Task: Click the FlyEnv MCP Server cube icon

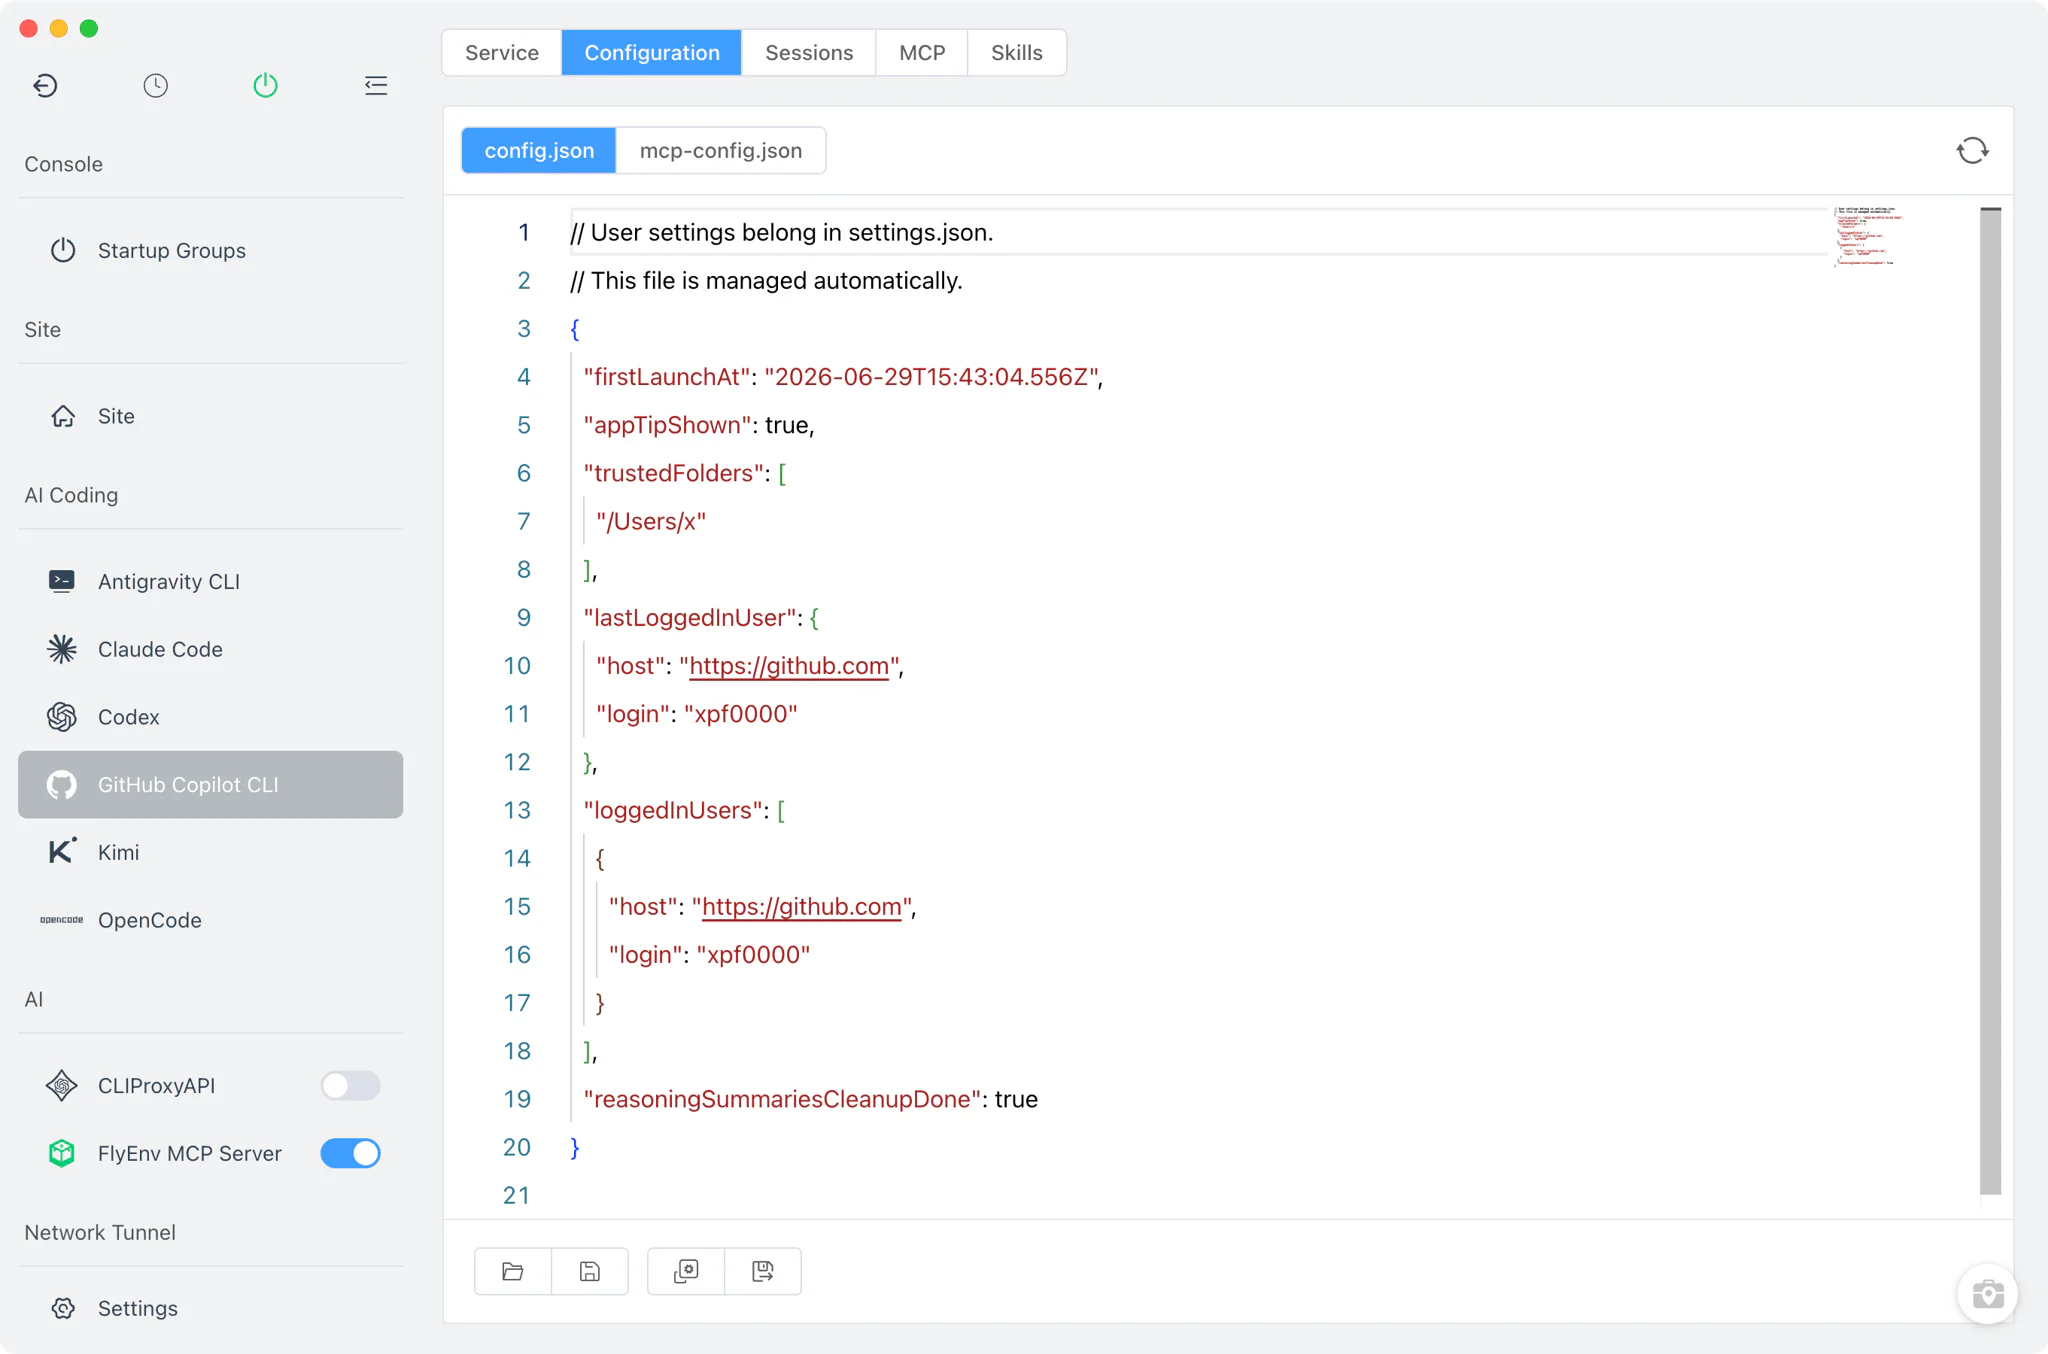Action: tap(62, 1153)
